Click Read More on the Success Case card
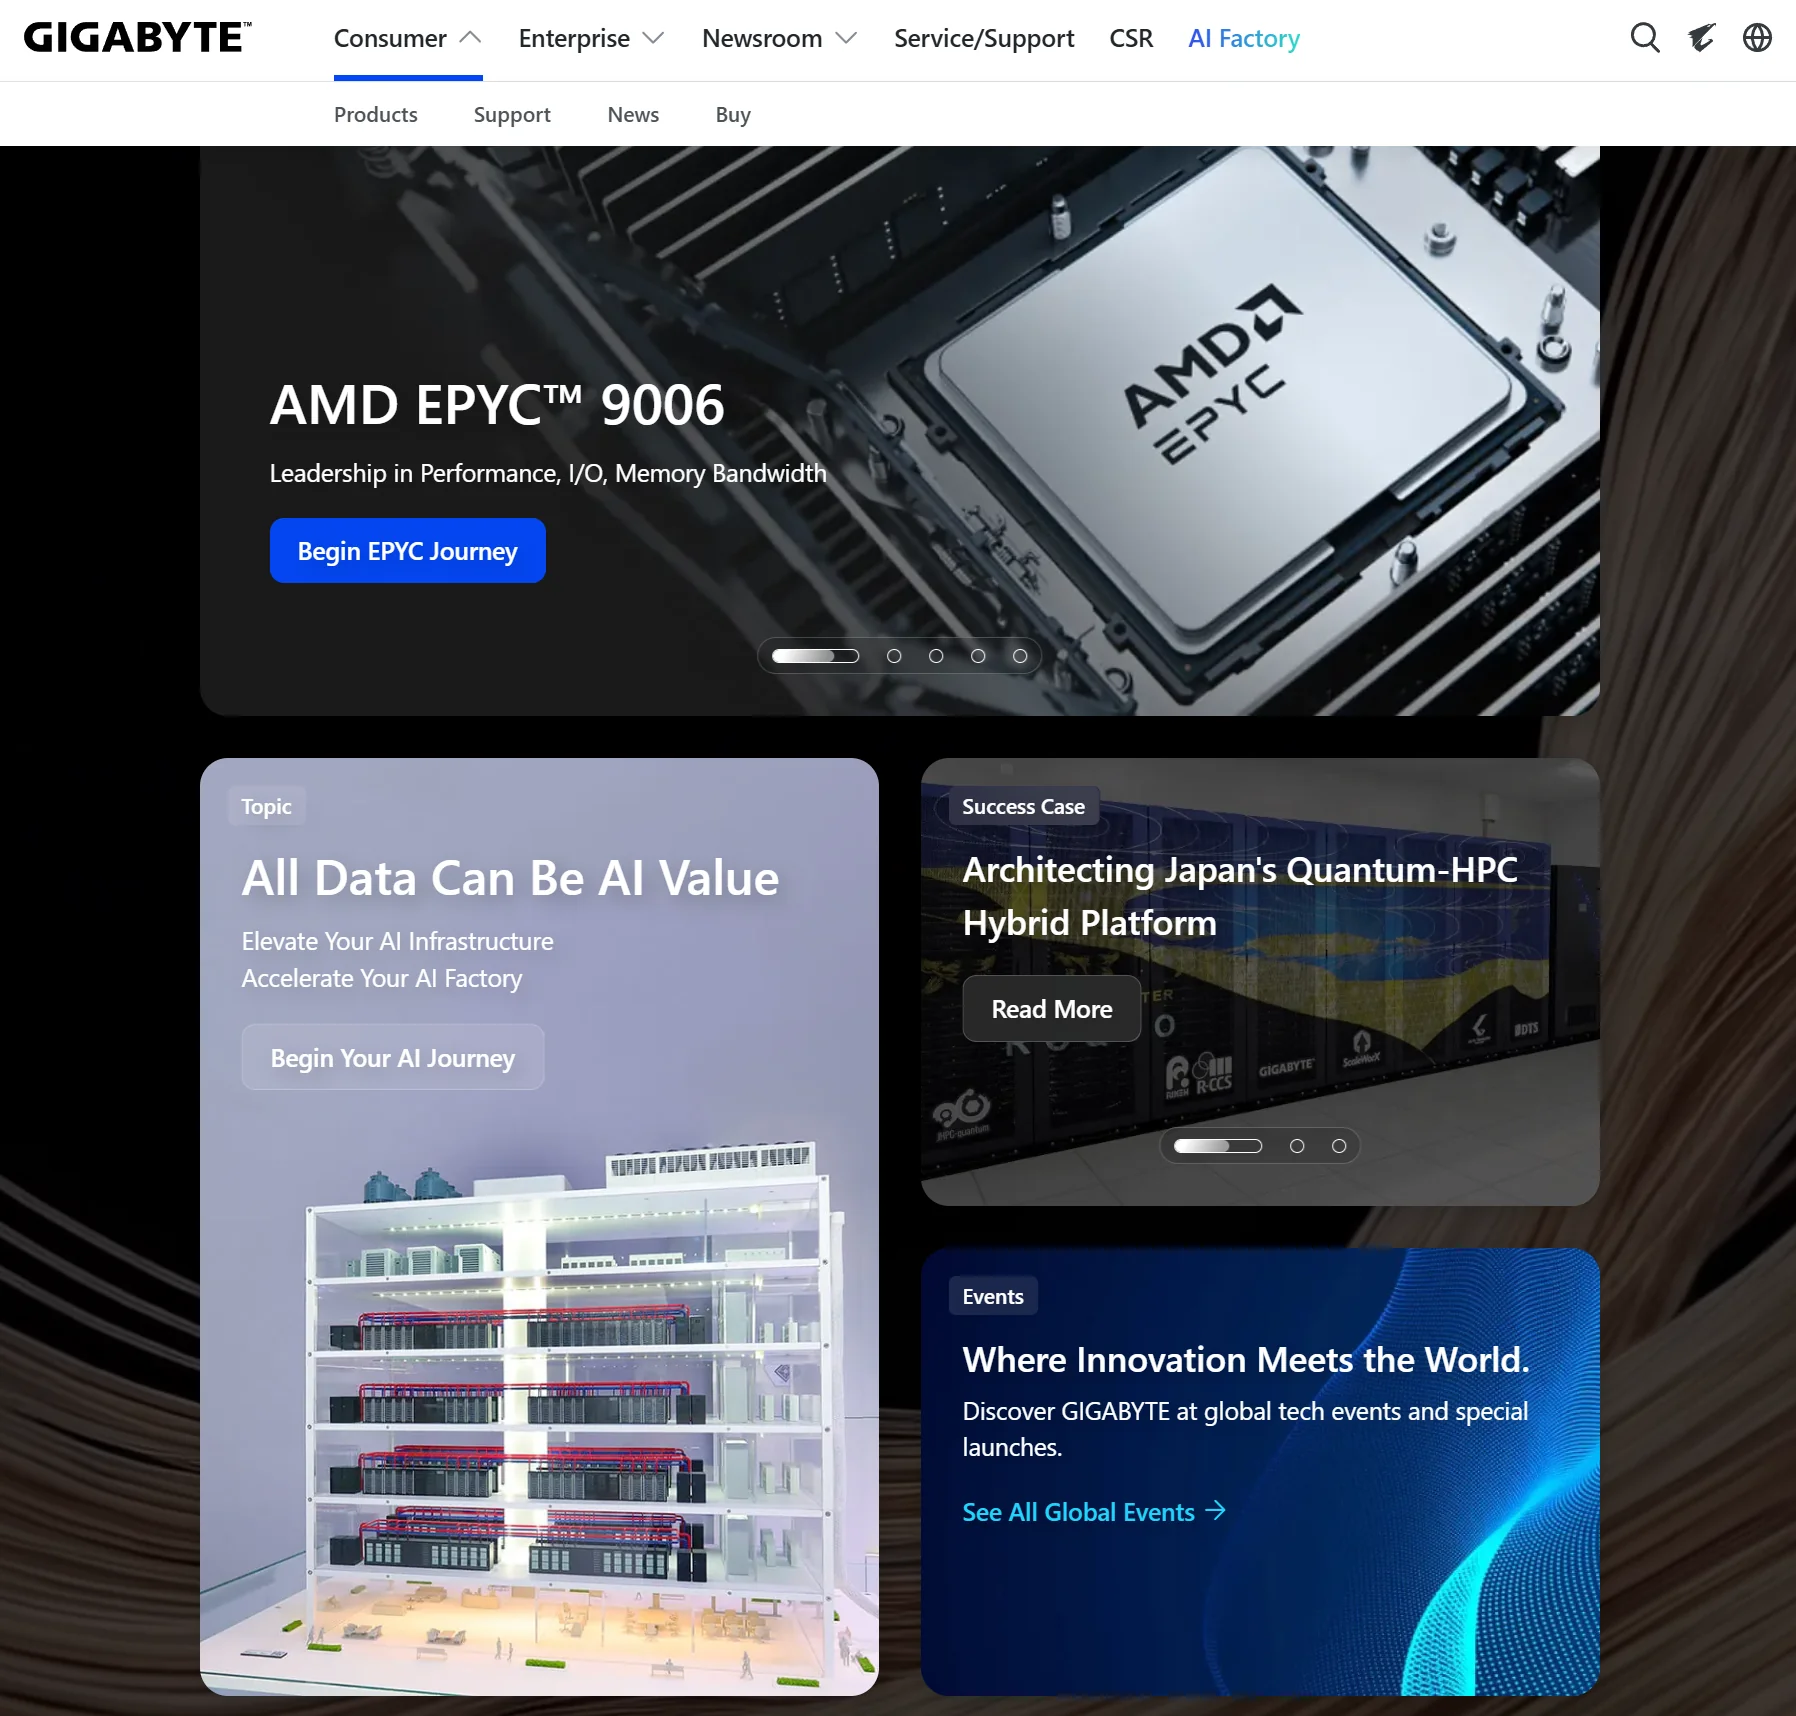Screen dimensions: 1796x1716 1052,1009
